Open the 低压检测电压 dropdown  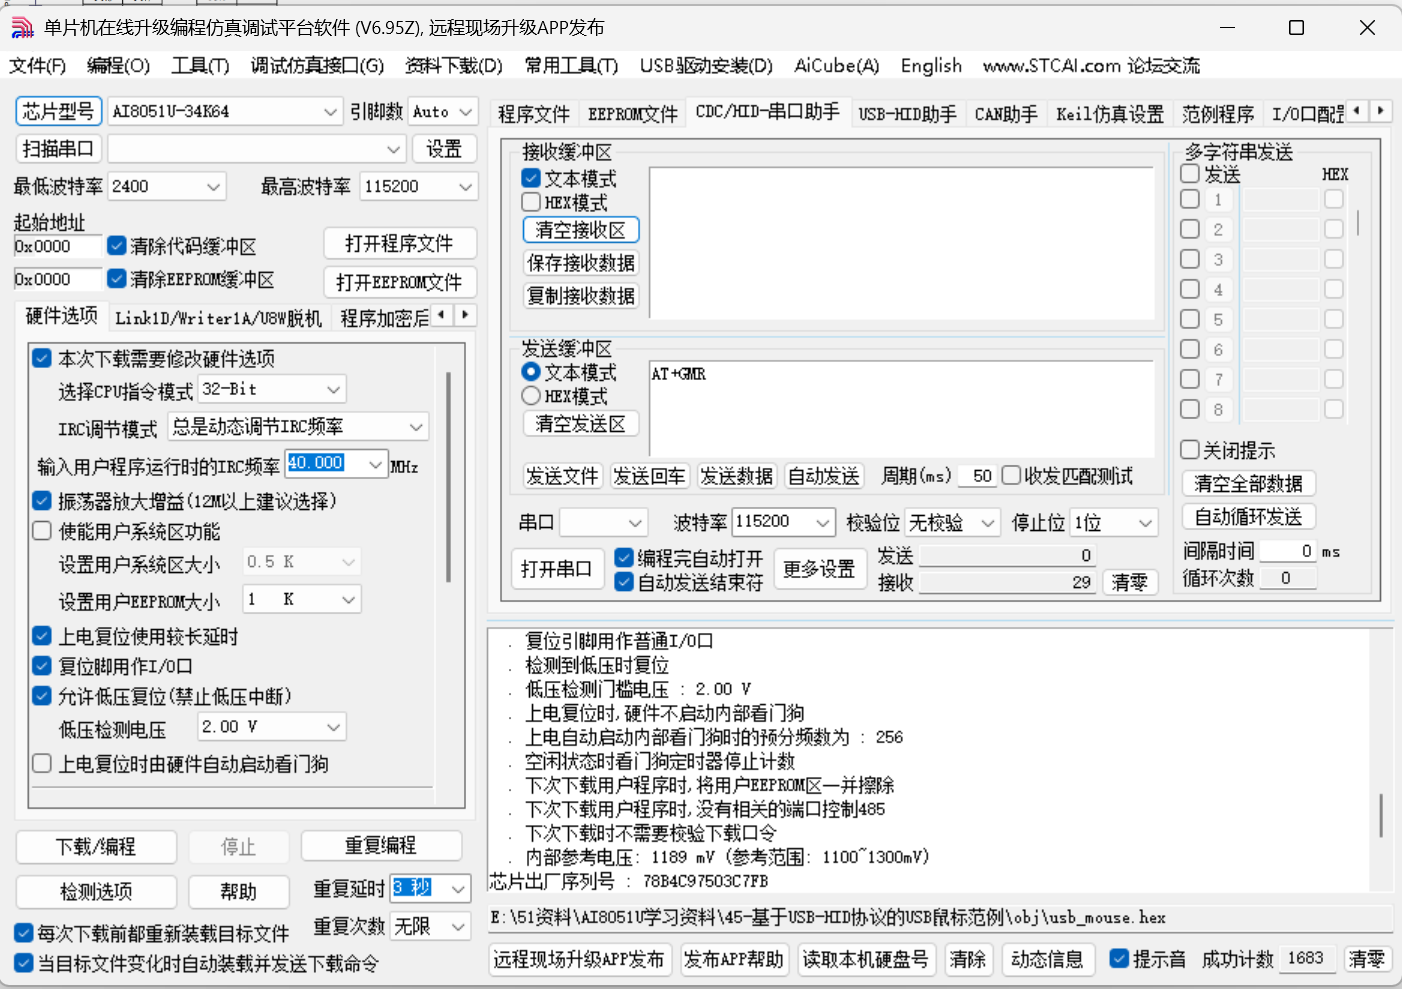point(270,726)
